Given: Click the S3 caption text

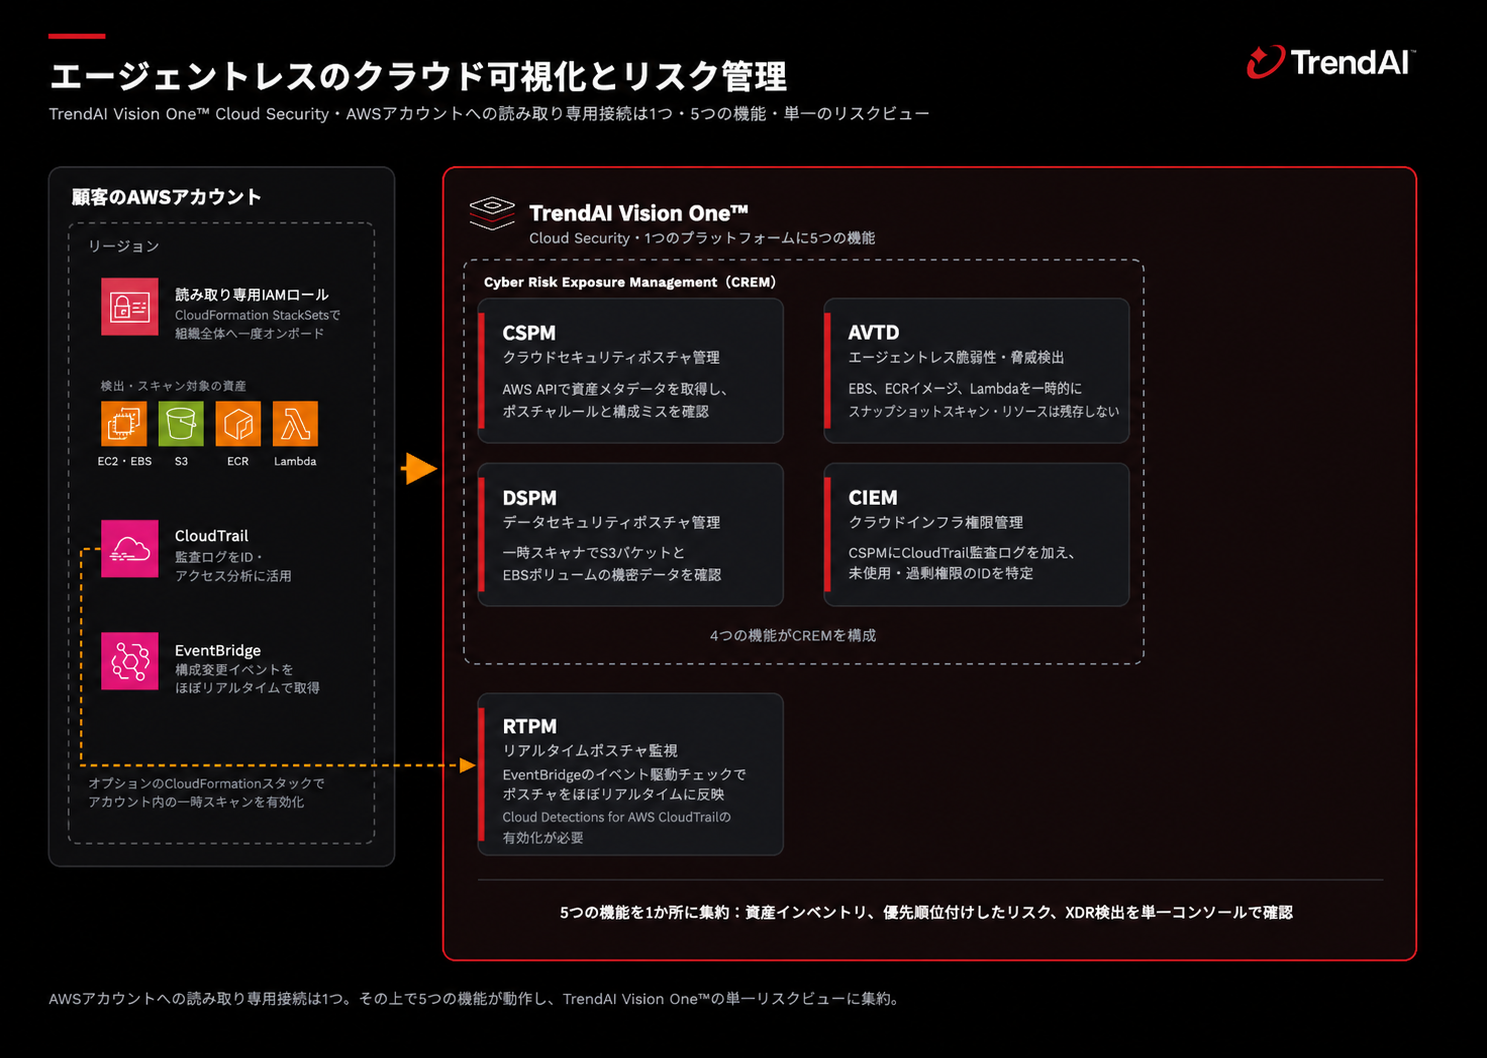Looking at the screenshot, I should (181, 461).
